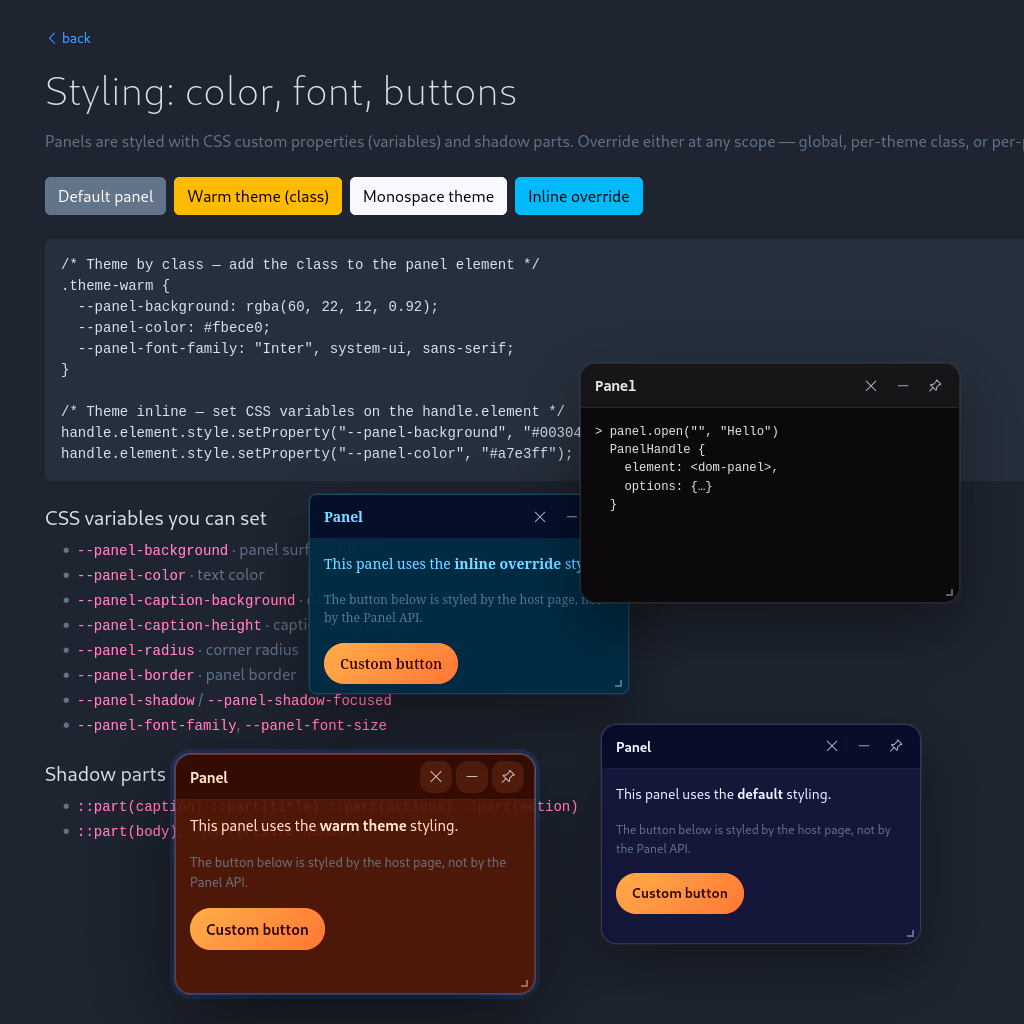
Task: Click the --panel-color variable name
Action: click(x=131, y=575)
